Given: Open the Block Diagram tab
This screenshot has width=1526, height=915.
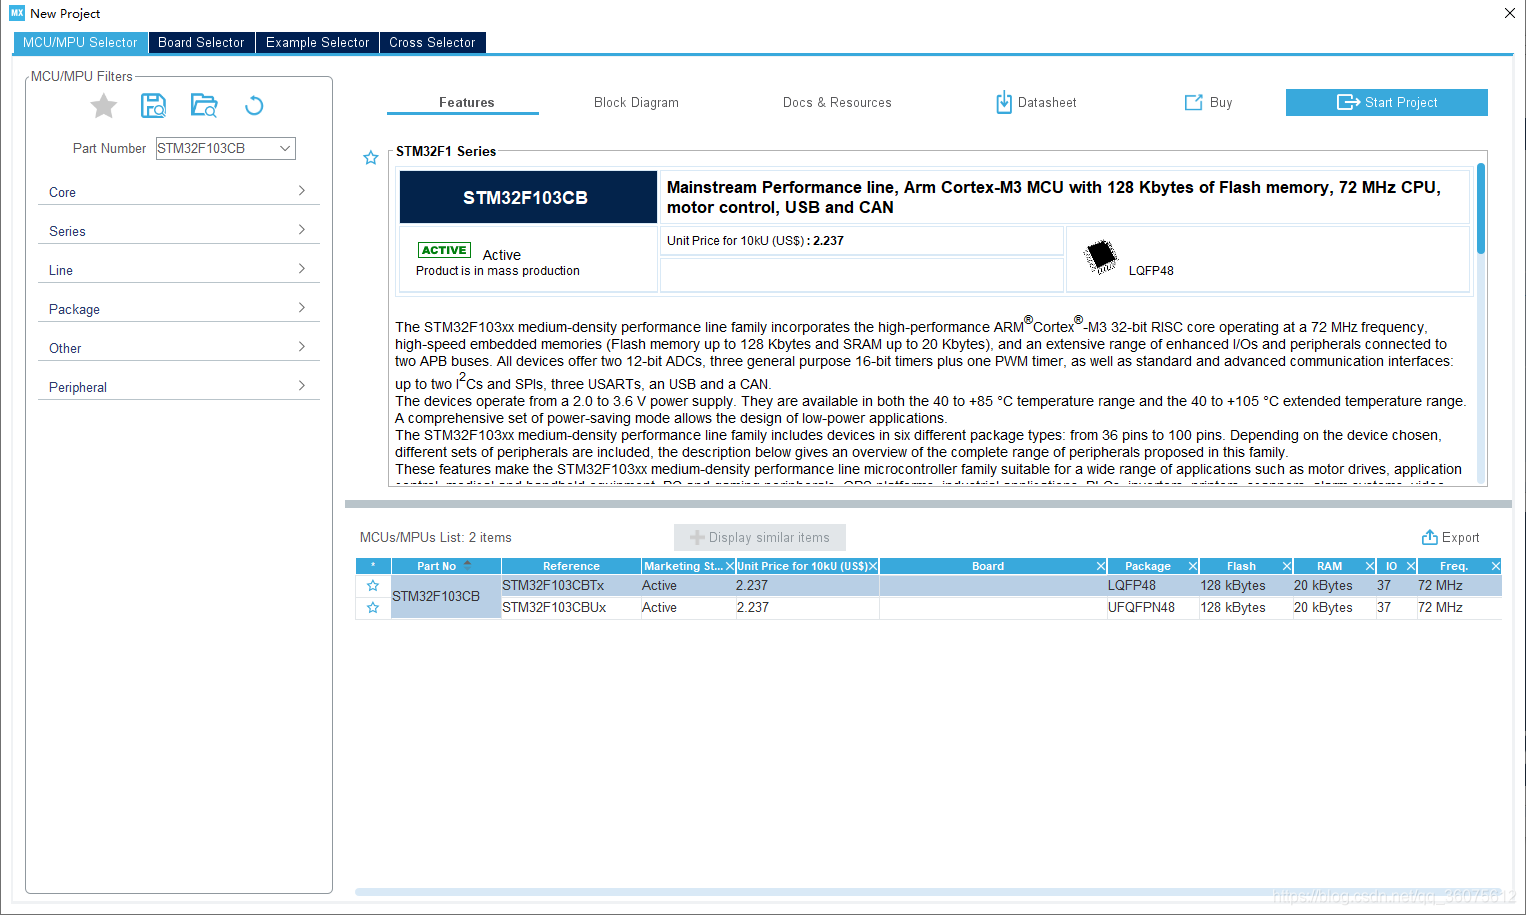Looking at the screenshot, I should pos(636,102).
